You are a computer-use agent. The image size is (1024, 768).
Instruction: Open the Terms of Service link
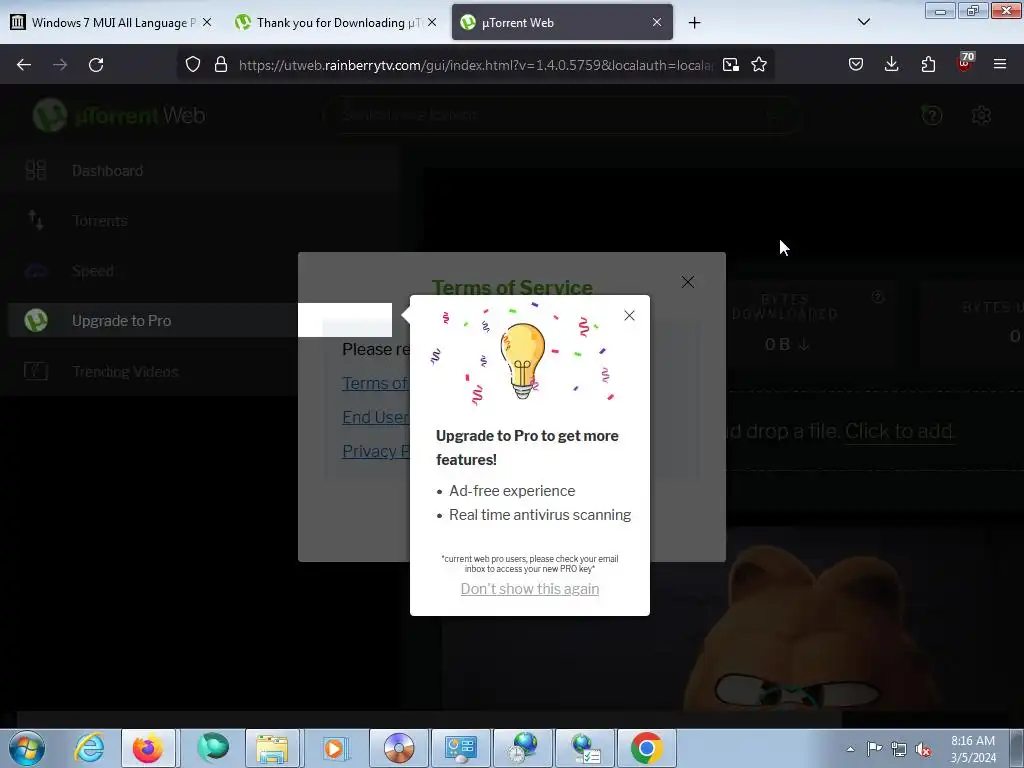[375, 383]
